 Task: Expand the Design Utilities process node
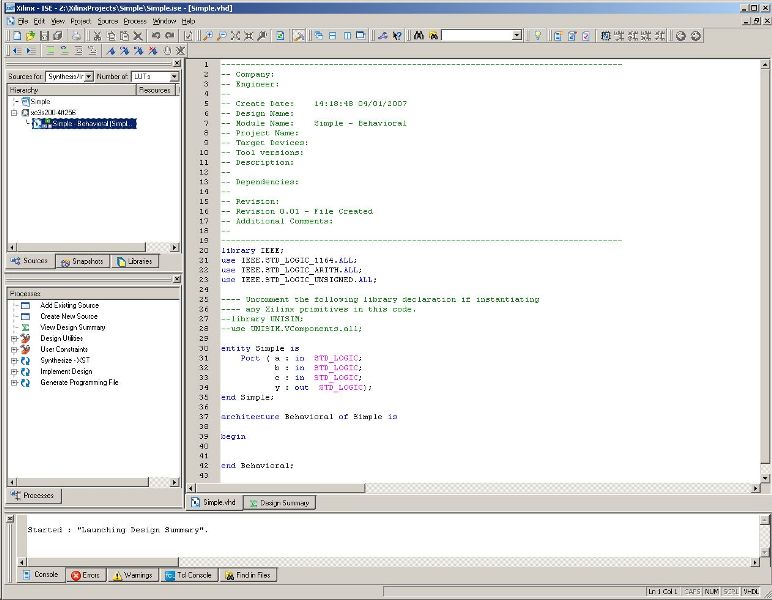(x=14, y=339)
